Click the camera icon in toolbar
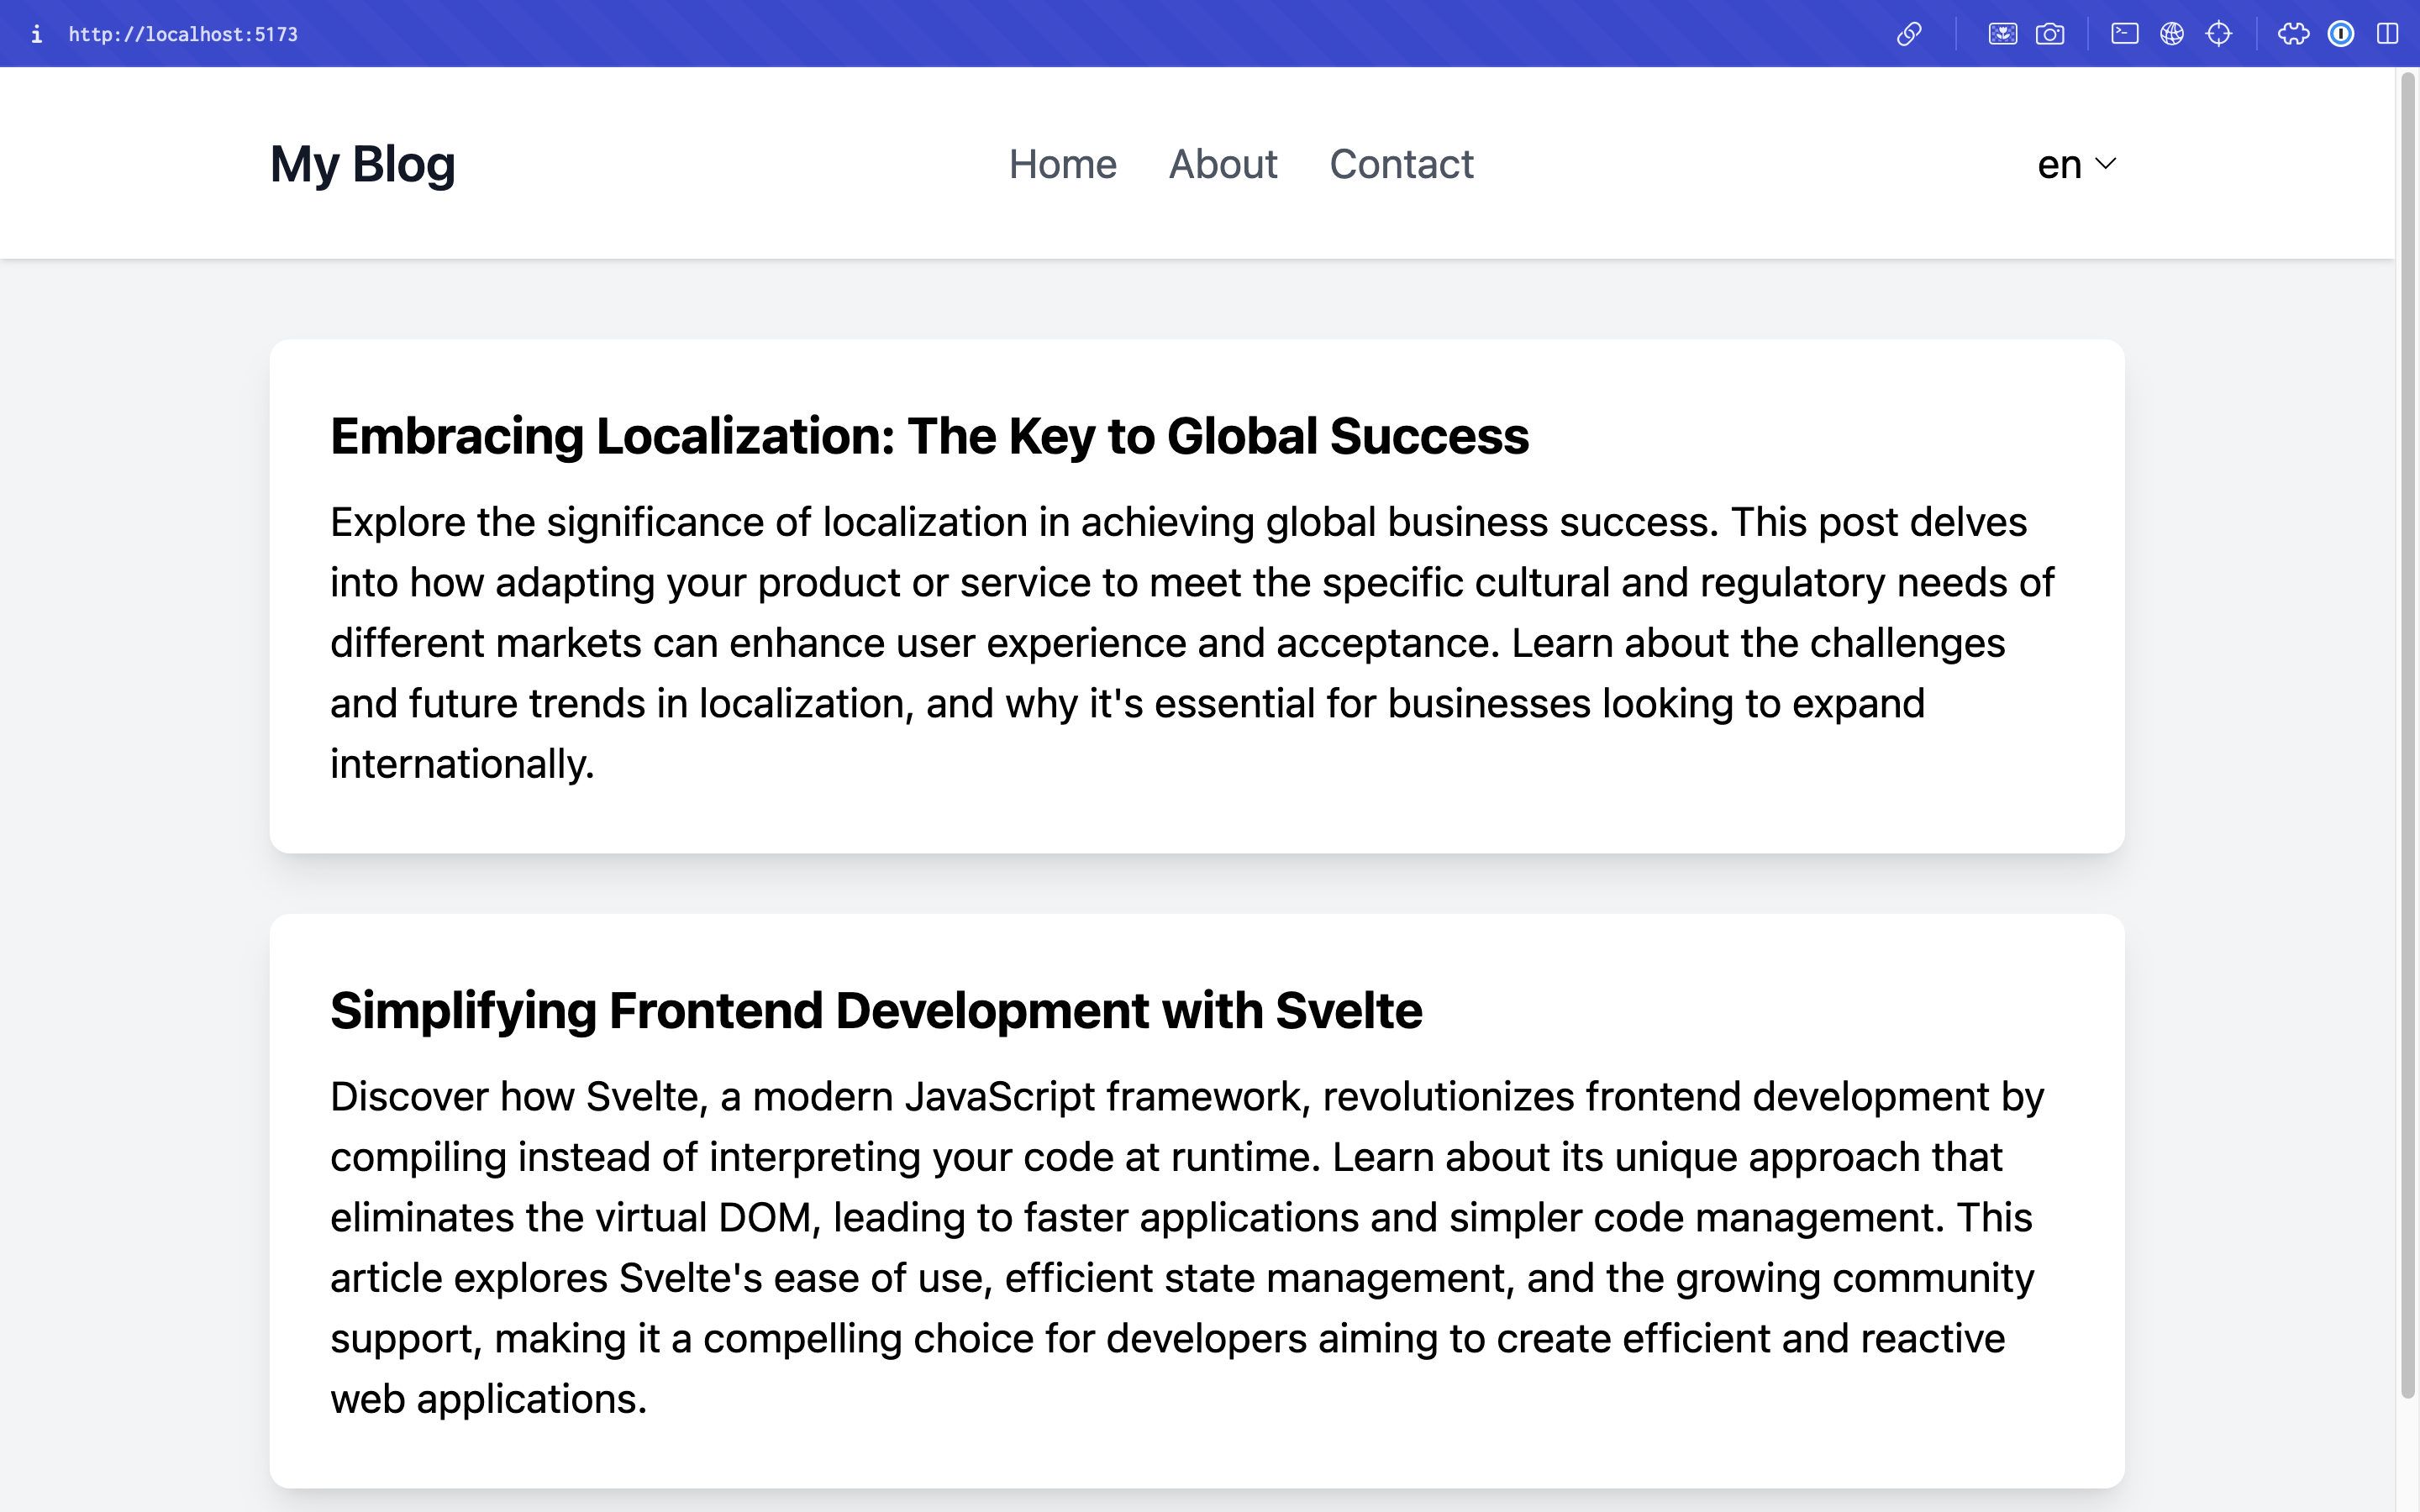Viewport: 2420px width, 1512px height. click(x=2050, y=33)
